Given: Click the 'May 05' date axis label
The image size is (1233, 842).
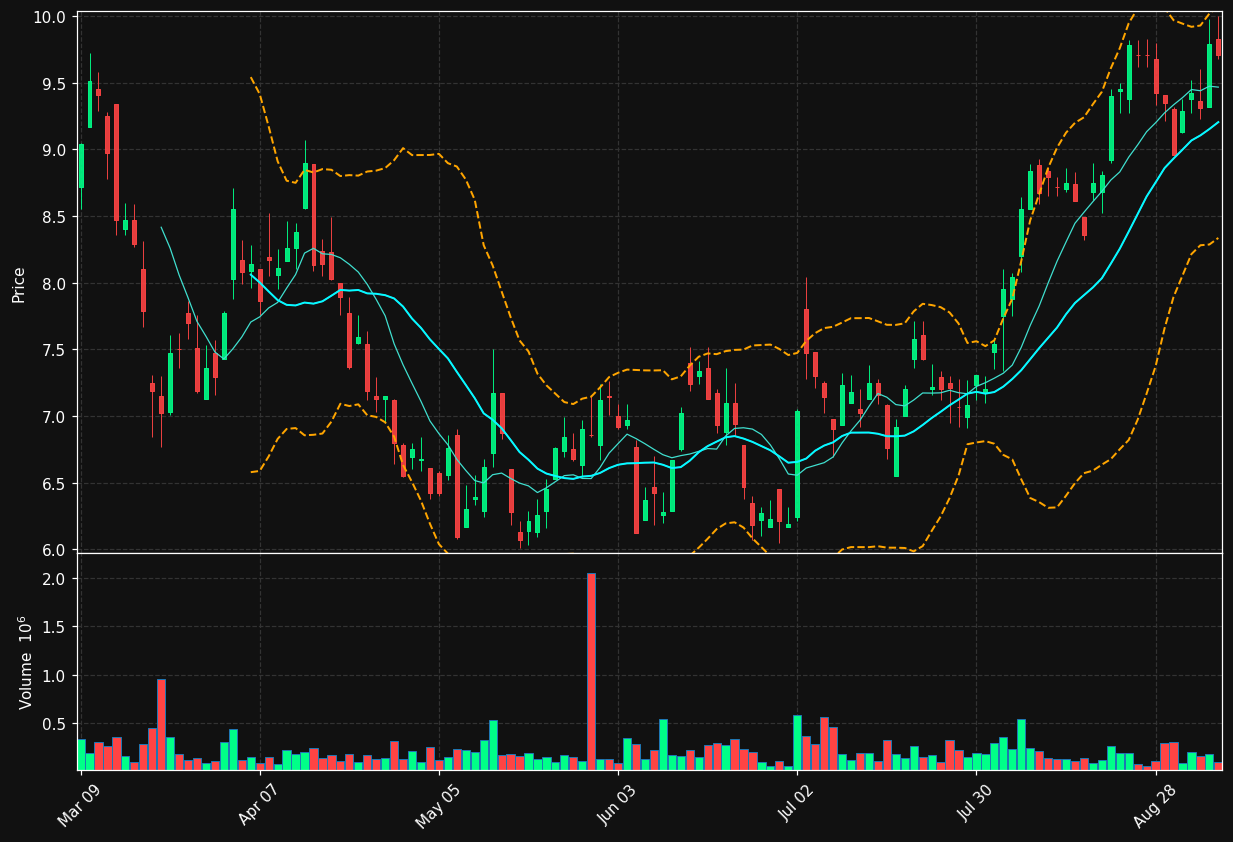Looking at the screenshot, I should coord(436,806).
